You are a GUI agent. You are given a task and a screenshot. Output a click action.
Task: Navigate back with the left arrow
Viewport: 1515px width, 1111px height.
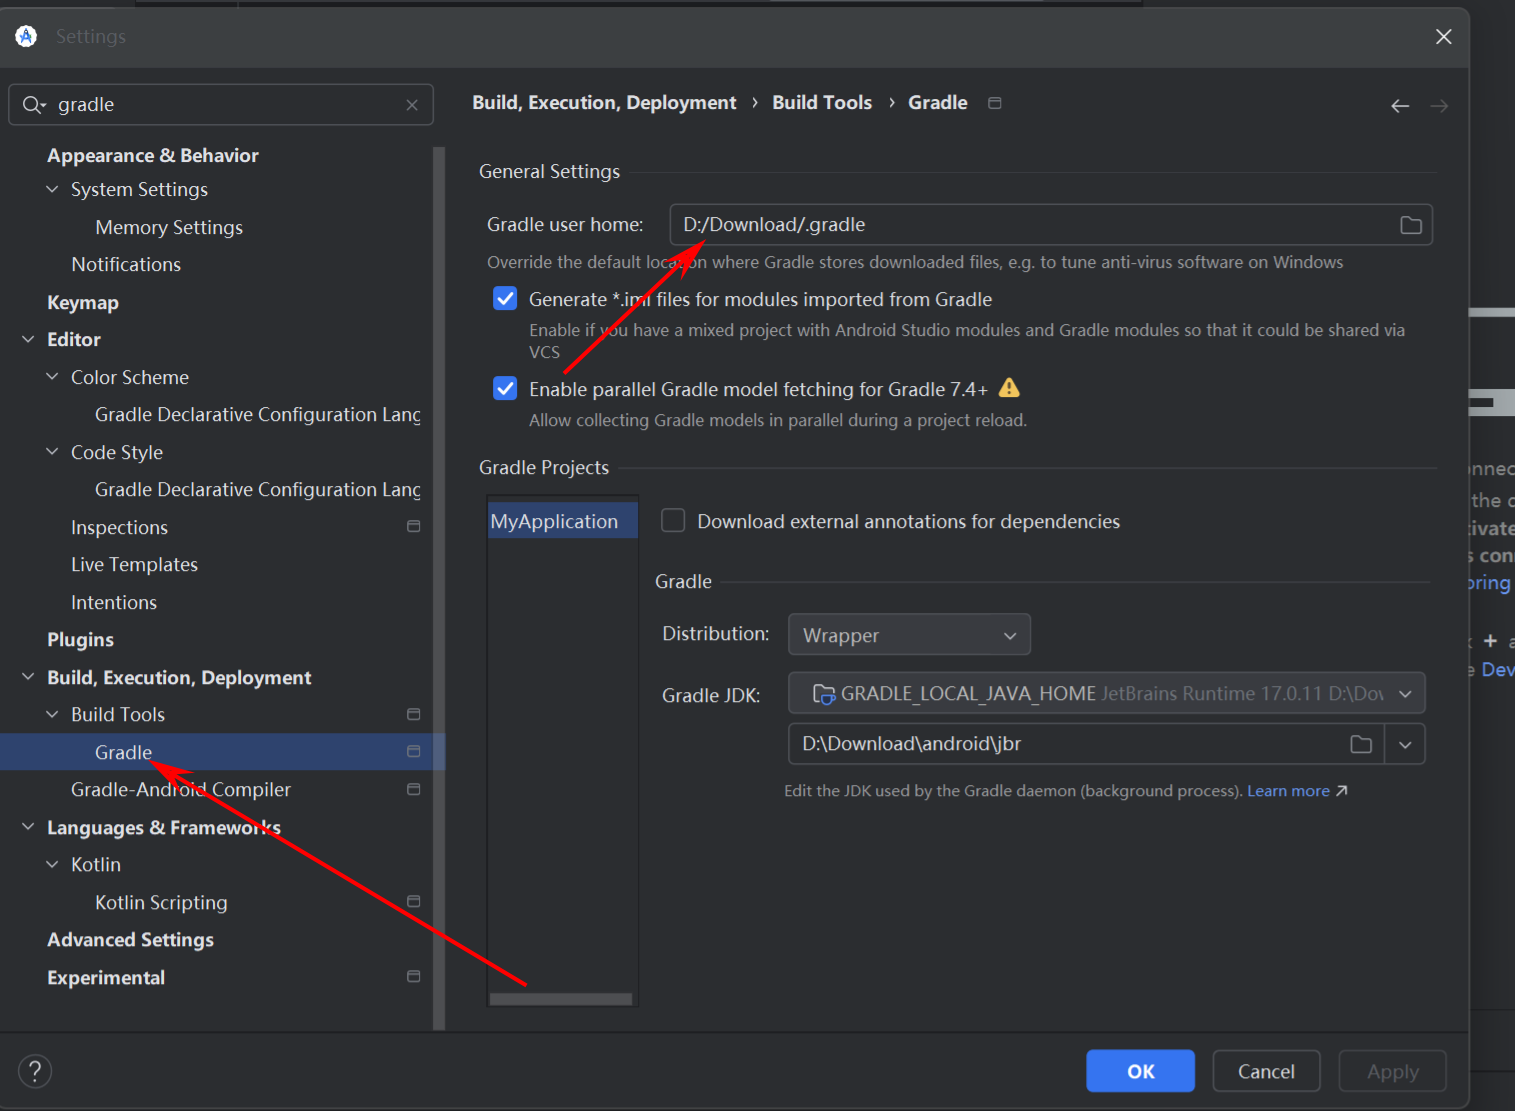point(1400,106)
